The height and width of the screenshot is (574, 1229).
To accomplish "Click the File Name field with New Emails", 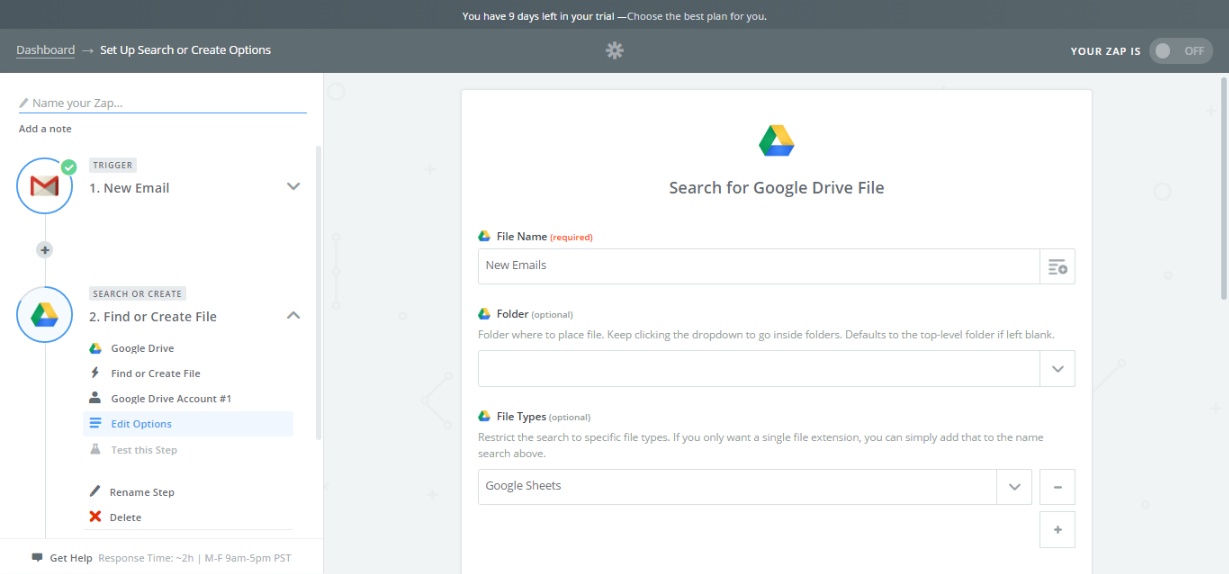I will point(759,266).
